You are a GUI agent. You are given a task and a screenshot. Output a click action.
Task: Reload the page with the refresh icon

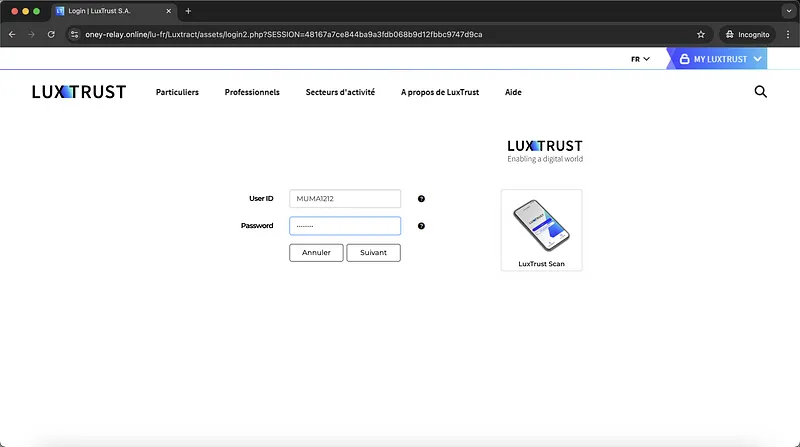51,35
